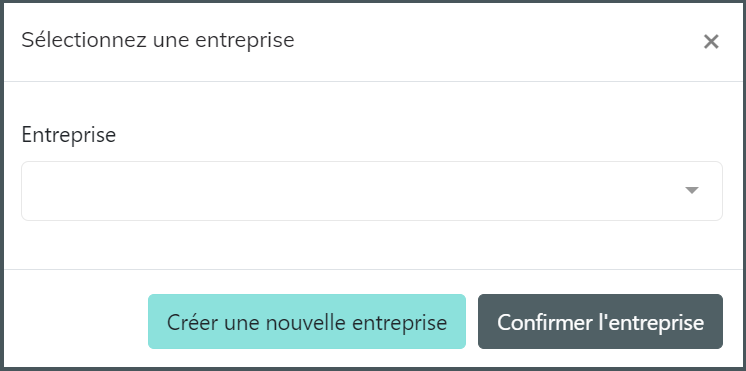The image size is (746, 371).
Task: Select the teal create new company button
Action: (x=307, y=322)
